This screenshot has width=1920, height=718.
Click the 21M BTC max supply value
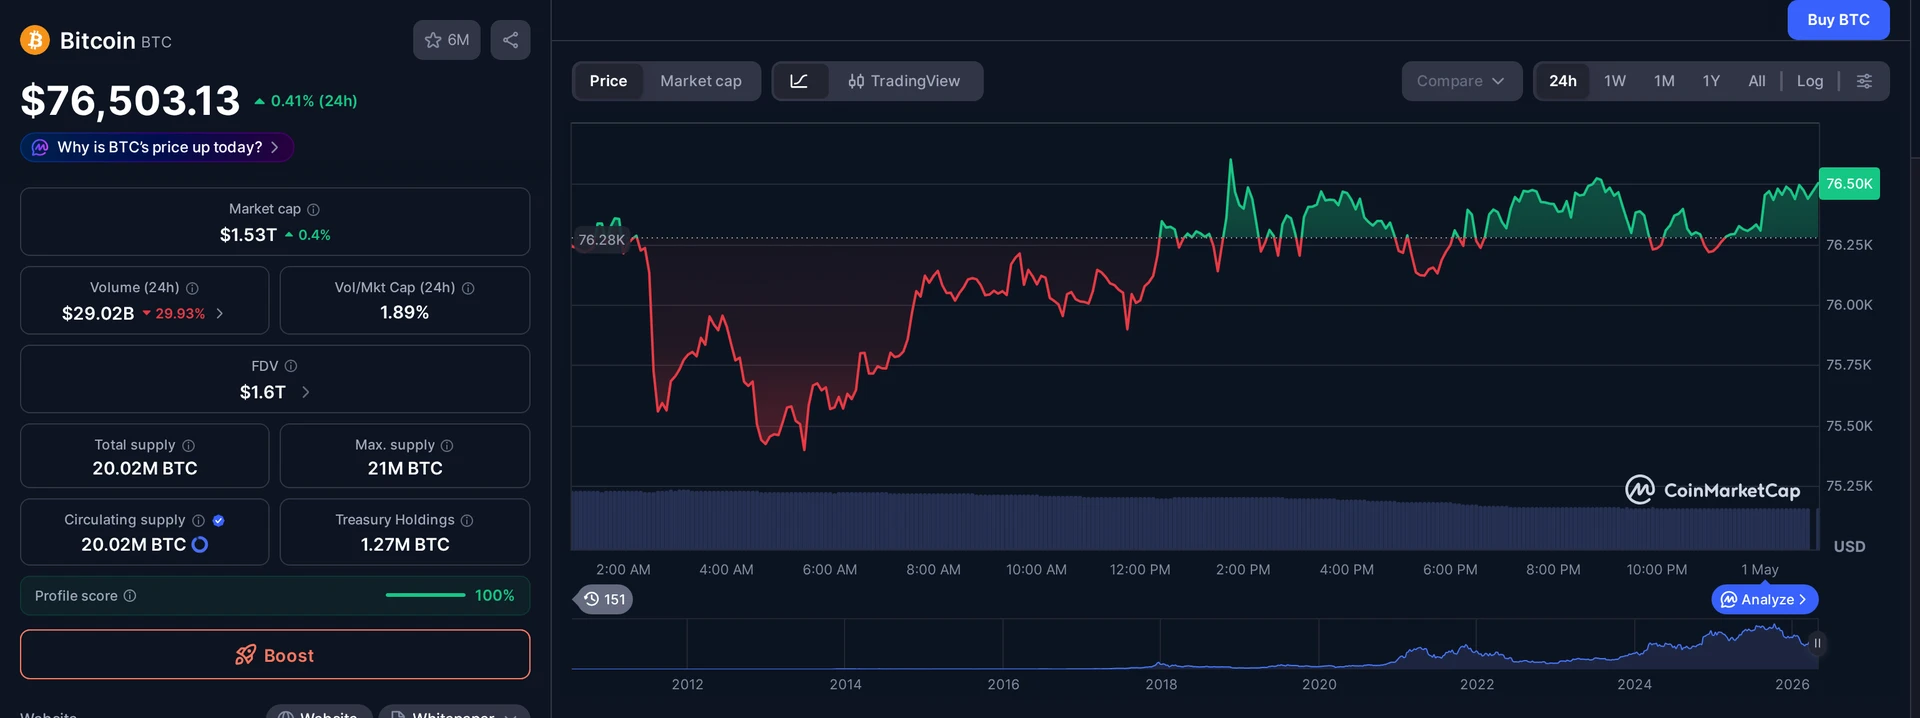pyautogui.click(x=405, y=469)
